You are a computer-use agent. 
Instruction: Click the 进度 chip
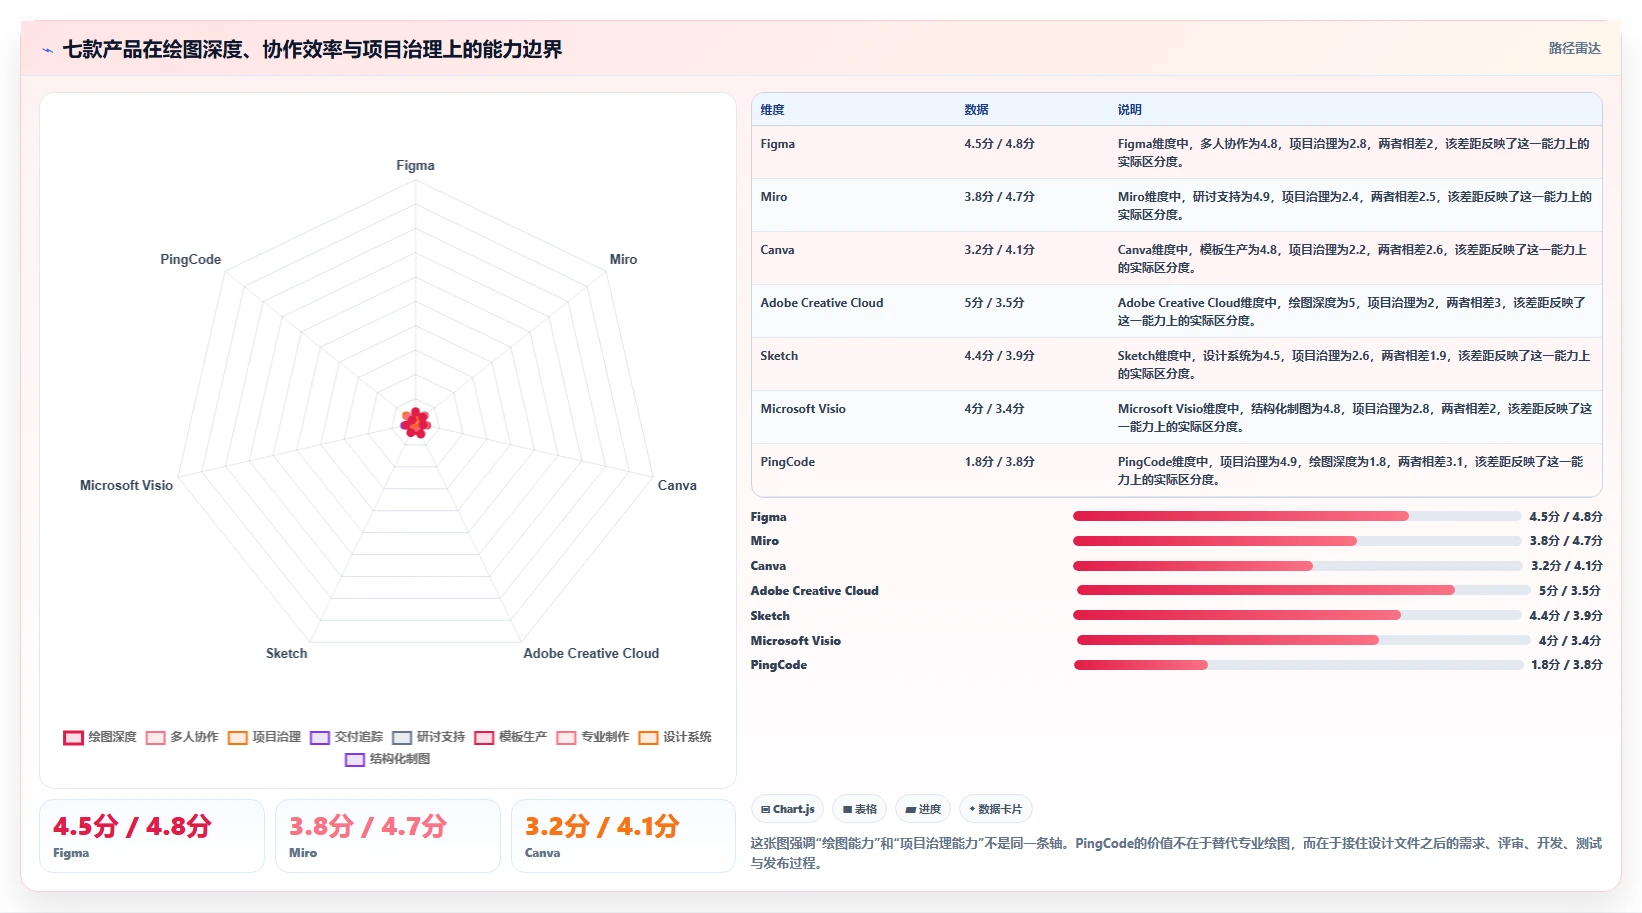point(923,809)
